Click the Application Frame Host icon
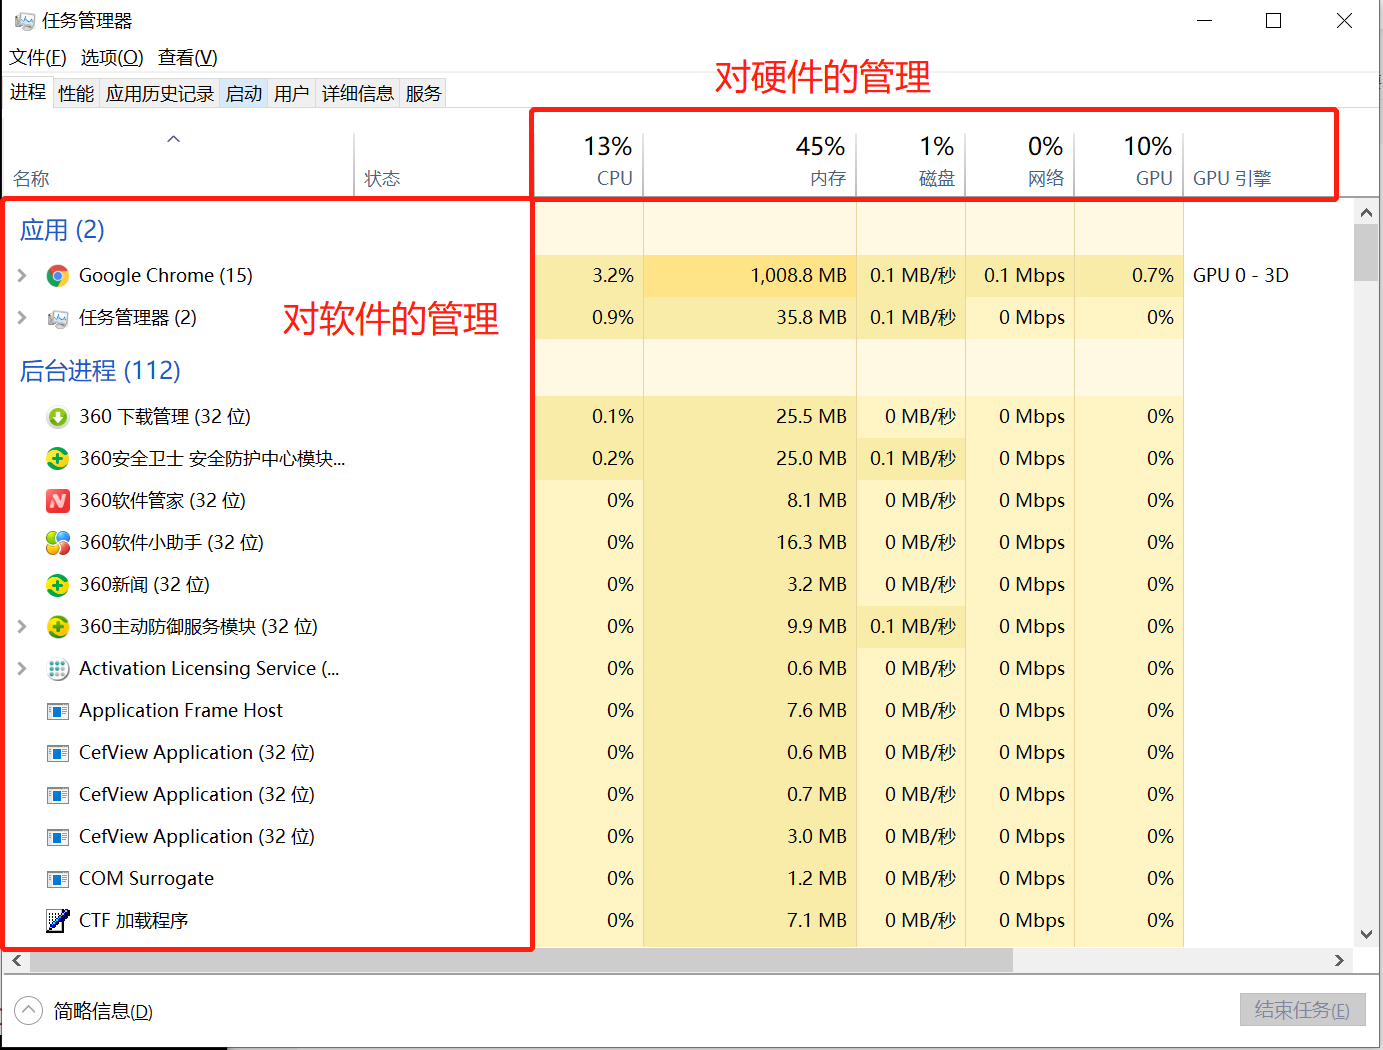 (x=58, y=711)
